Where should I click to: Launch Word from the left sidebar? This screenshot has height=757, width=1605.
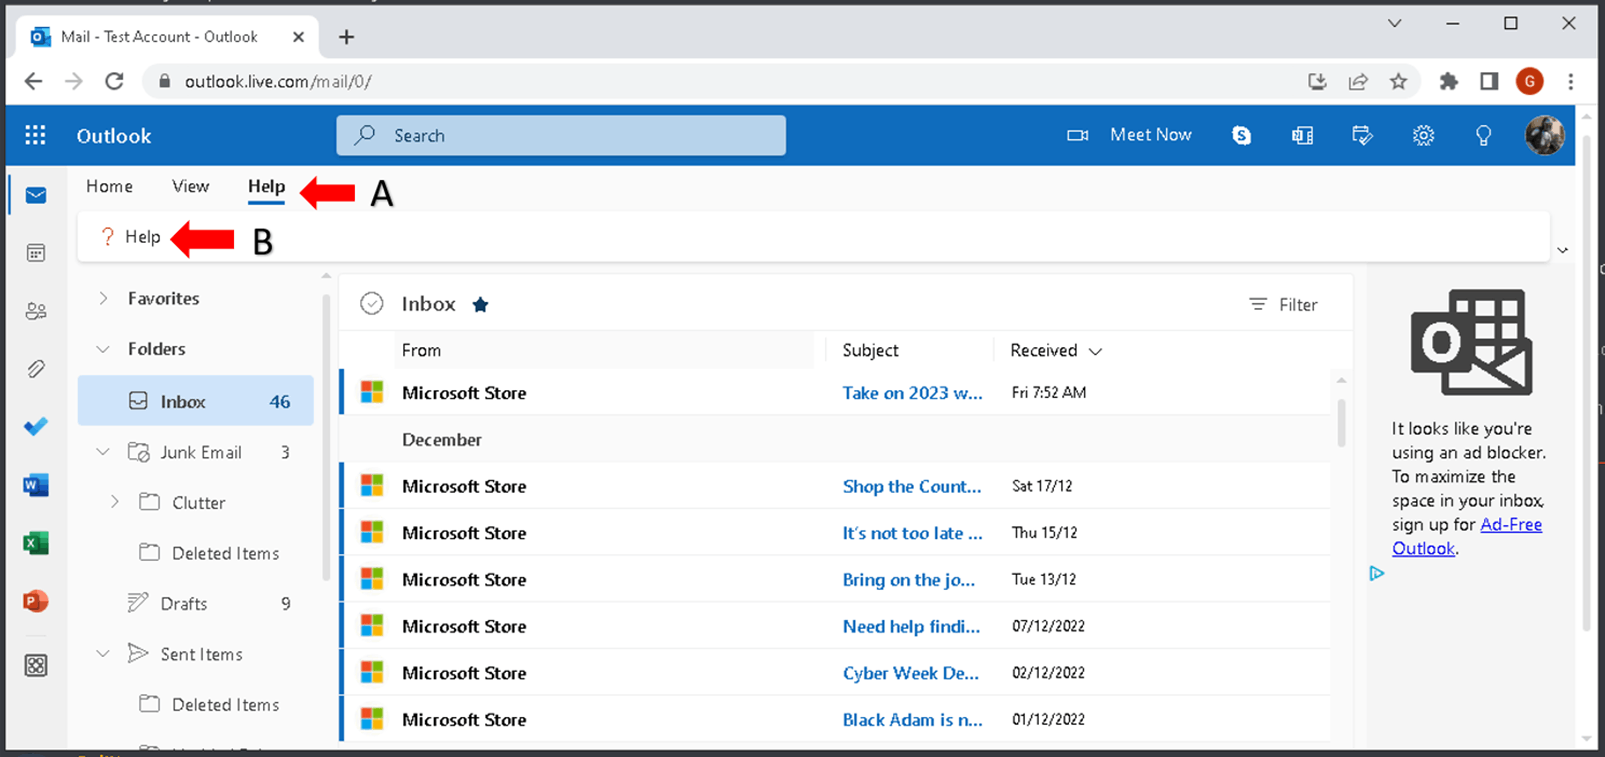(x=36, y=485)
